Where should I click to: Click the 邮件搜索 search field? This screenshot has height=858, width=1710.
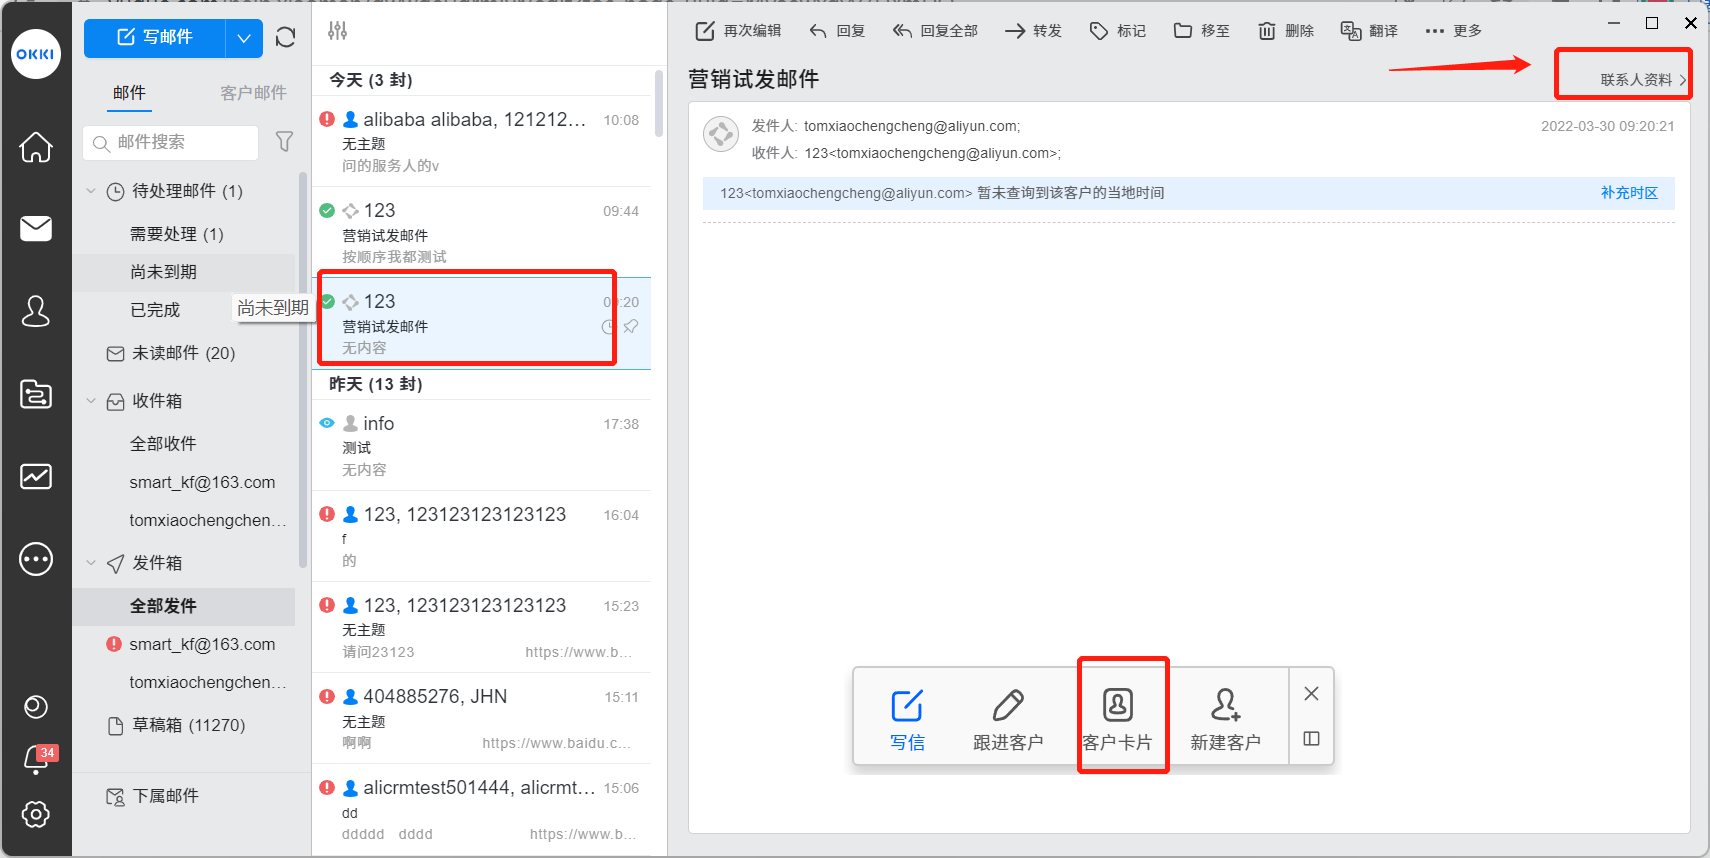point(171,142)
